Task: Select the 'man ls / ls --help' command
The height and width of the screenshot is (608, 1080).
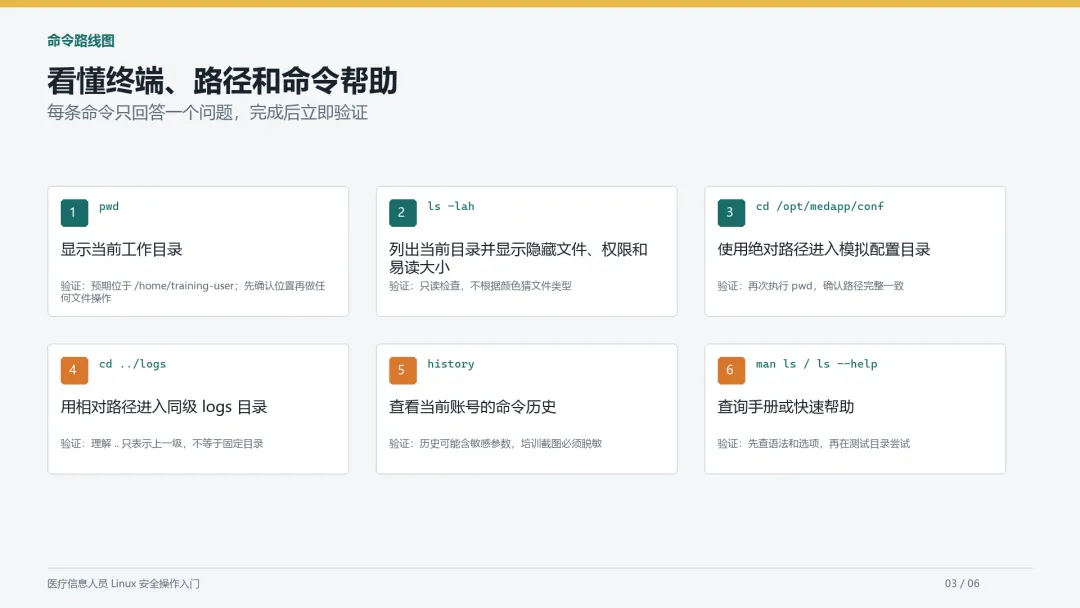Action: coord(817,364)
